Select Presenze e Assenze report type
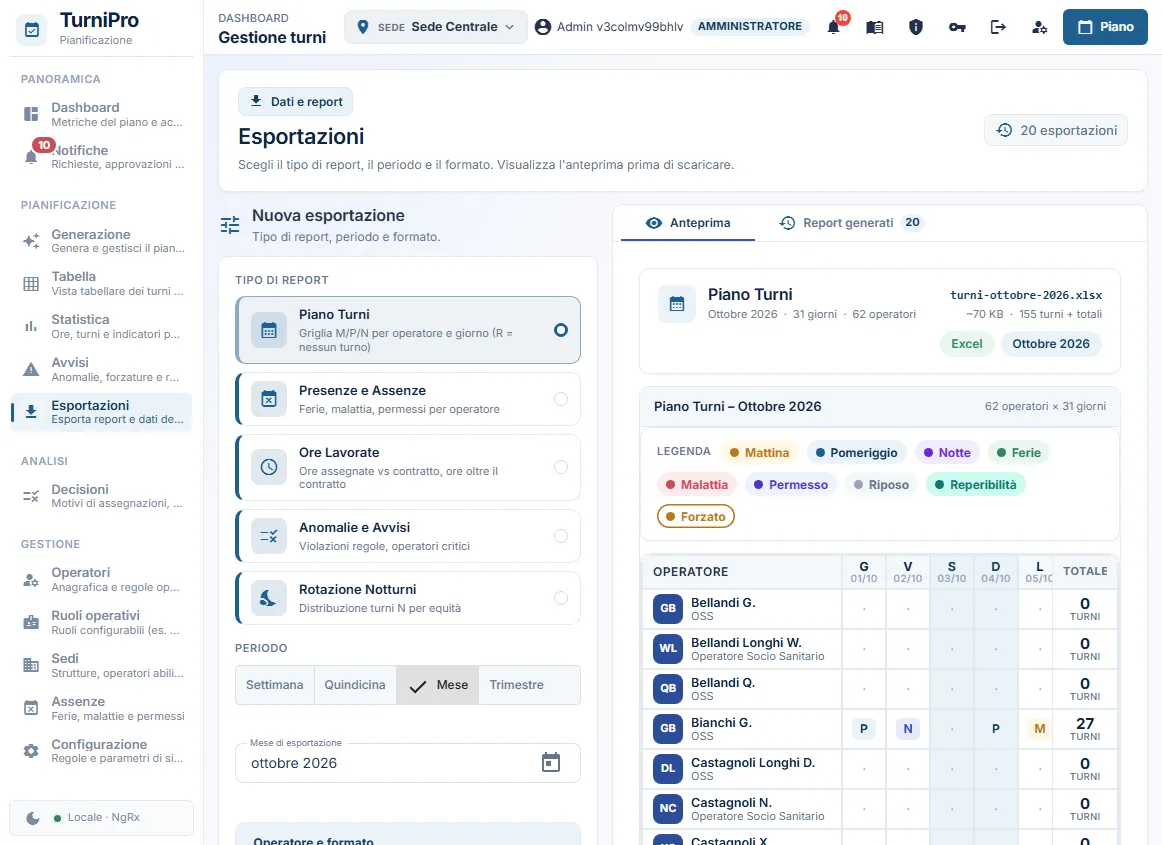Image resolution: width=1162 pixels, height=845 pixels. click(x=408, y=399)
